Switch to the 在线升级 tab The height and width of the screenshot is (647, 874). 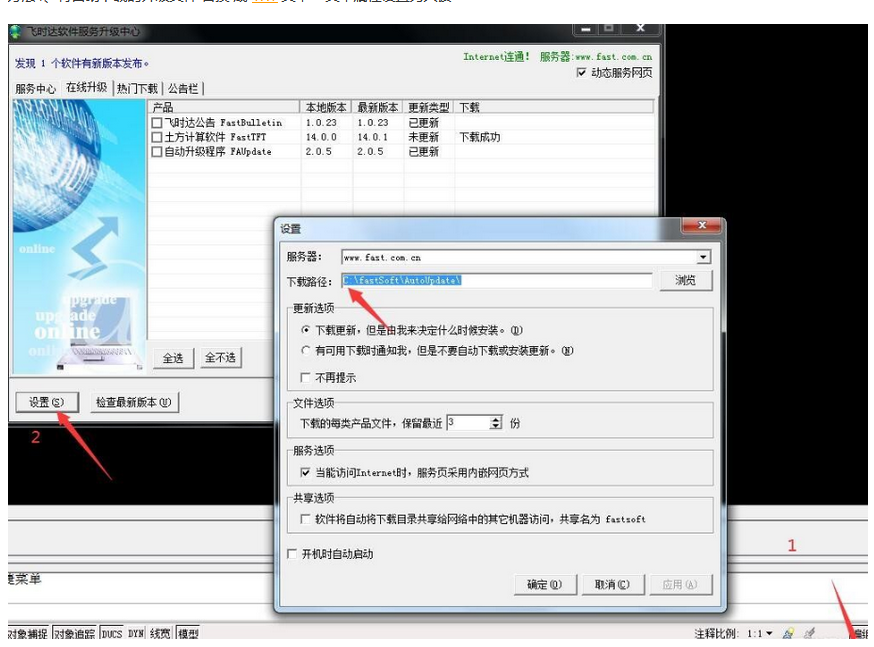pos(86,87)
